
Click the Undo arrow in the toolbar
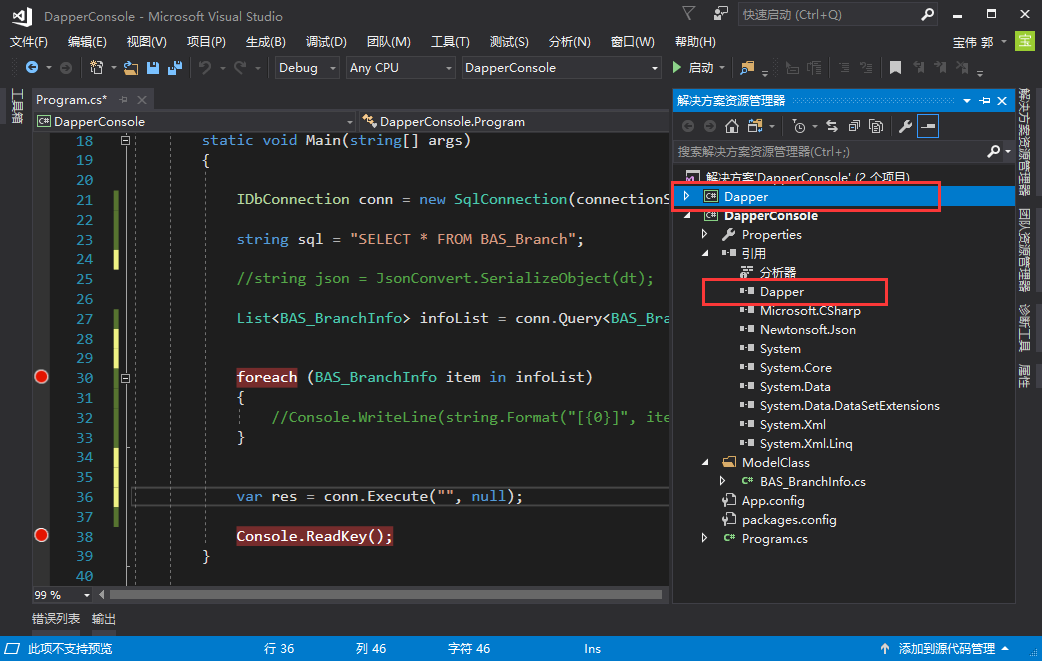click(205, 67)
